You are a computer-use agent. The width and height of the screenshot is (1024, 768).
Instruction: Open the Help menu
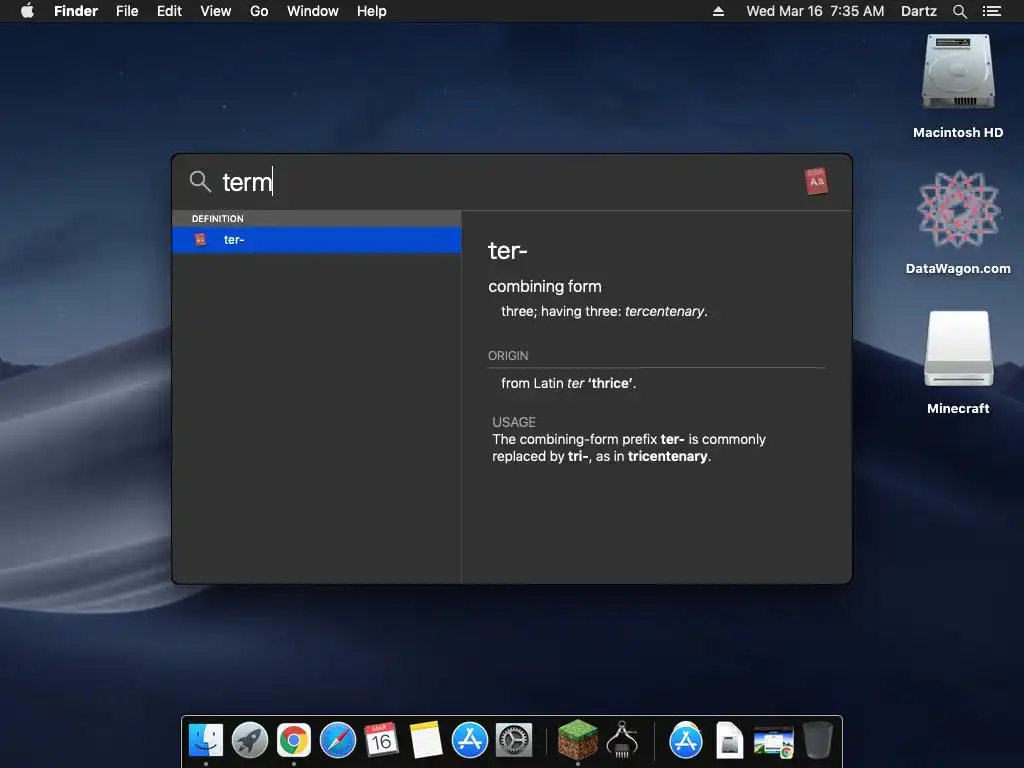tap(372, 11)
